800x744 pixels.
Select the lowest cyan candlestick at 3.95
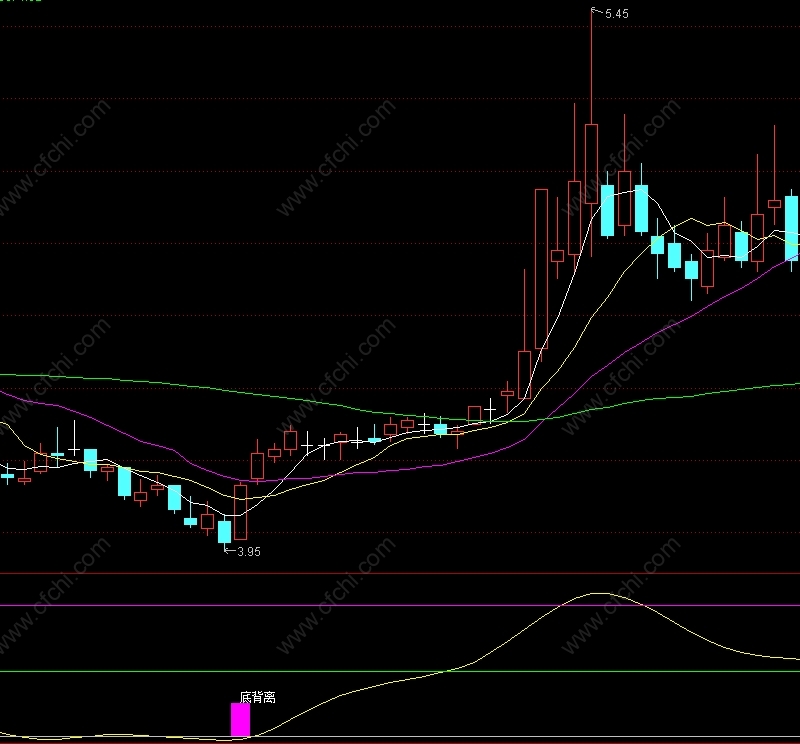point(224,532)
